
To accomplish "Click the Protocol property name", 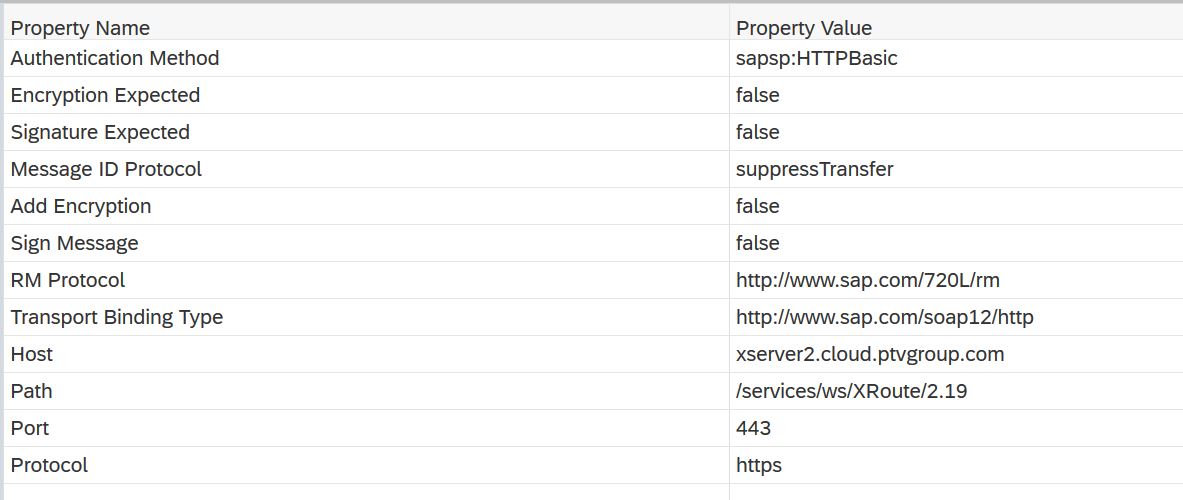I will click(x=49, y=465).
